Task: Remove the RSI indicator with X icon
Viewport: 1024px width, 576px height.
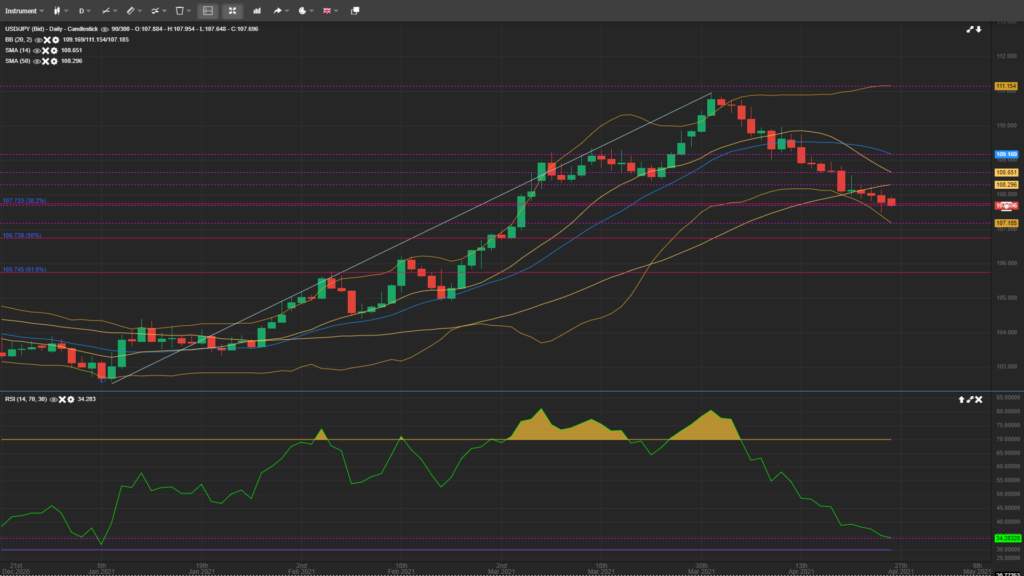Action: (63, 399)
